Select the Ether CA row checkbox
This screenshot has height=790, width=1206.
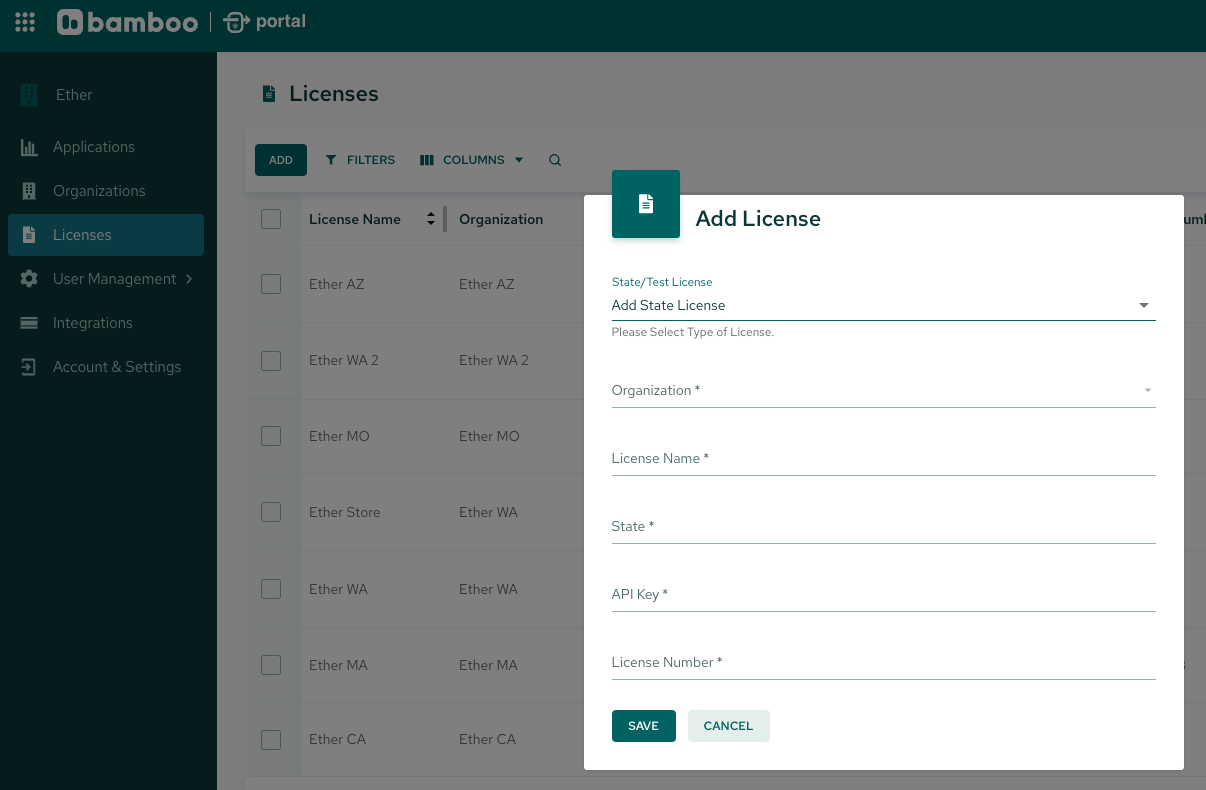coord(271,739)
